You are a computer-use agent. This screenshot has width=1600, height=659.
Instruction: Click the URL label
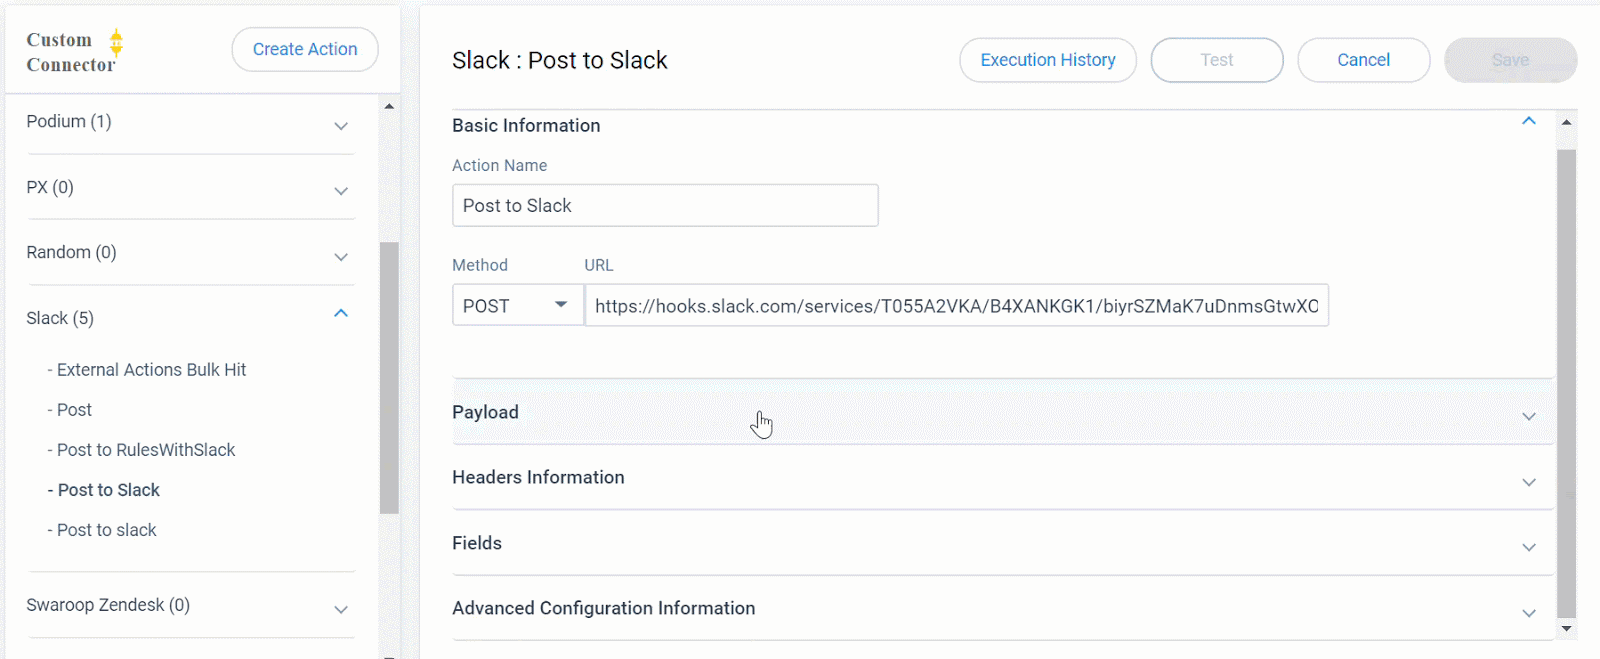[599, 265]
